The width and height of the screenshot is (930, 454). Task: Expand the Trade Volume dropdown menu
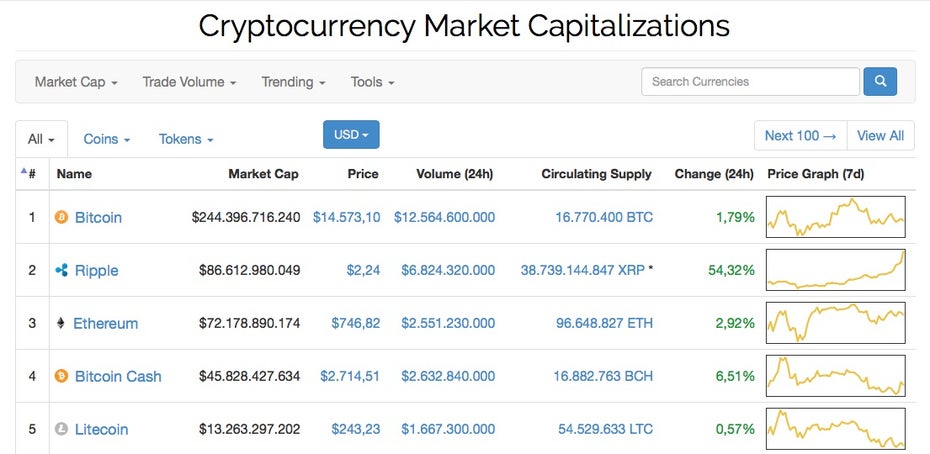click(x=189, y=82)
